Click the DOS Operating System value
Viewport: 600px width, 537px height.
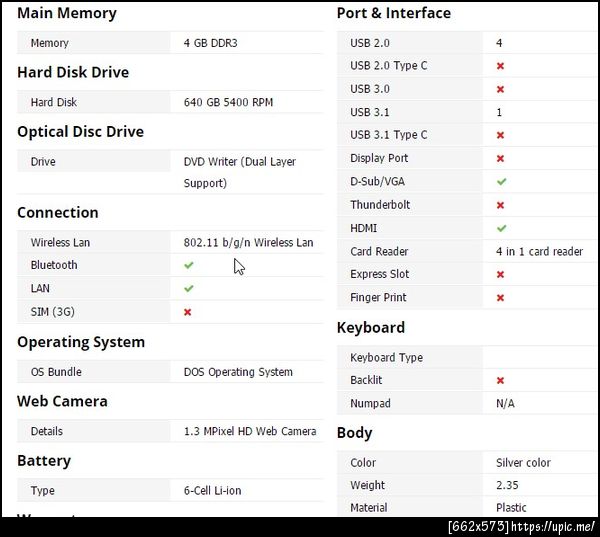238,372
